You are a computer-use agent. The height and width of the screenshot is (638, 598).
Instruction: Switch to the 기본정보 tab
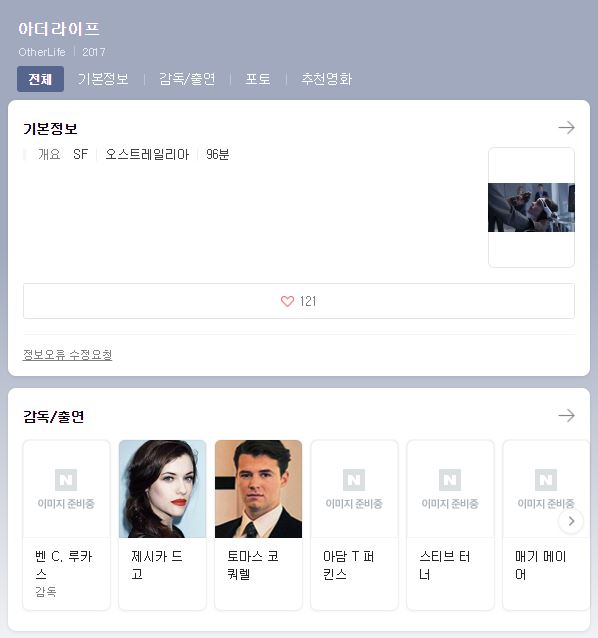103,79
